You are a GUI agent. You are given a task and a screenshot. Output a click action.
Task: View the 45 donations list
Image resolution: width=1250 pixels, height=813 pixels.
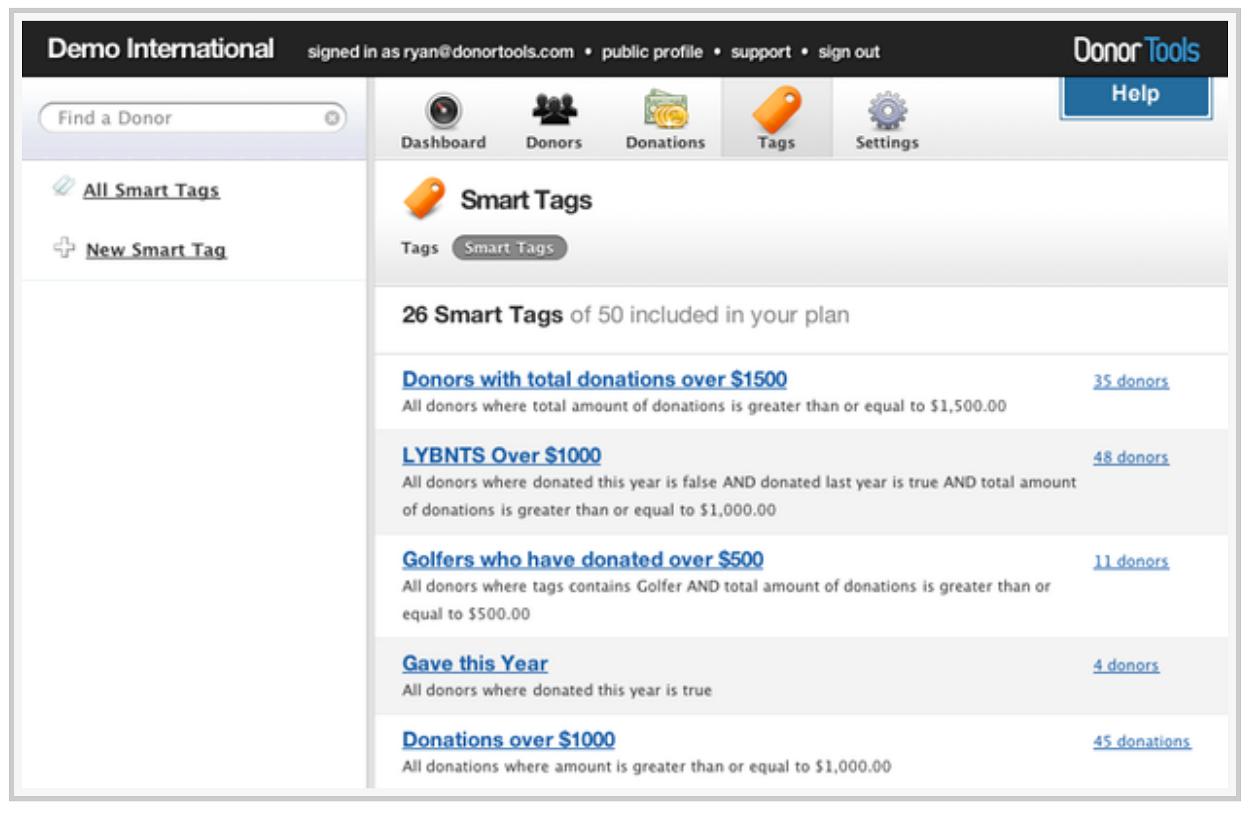tap(1141, 741)
